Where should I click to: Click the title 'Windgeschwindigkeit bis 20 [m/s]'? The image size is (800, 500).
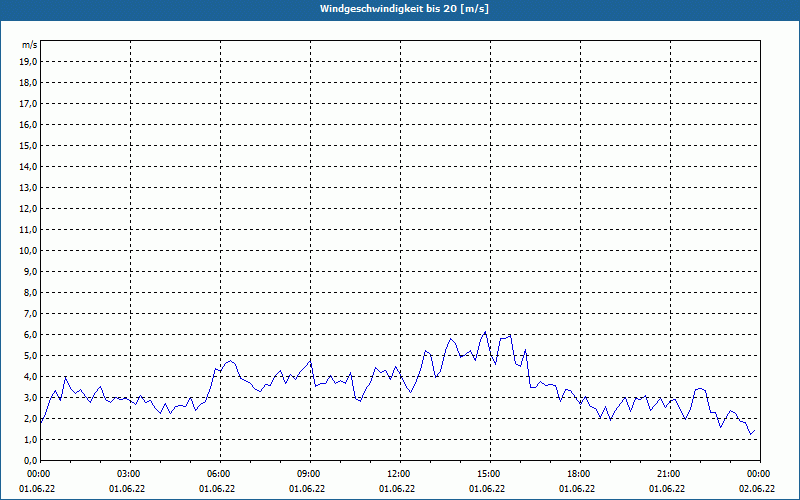404,9
